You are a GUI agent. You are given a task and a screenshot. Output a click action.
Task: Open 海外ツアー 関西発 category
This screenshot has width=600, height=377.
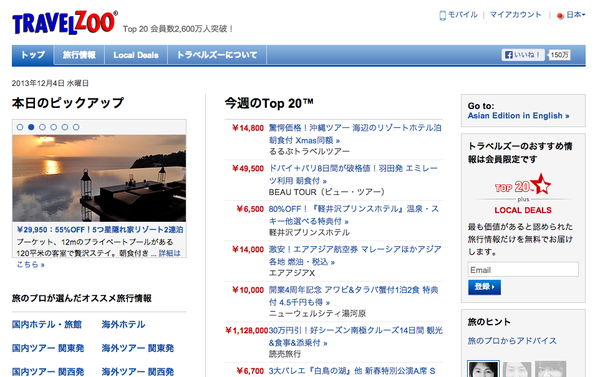click(x=138, y=372)
